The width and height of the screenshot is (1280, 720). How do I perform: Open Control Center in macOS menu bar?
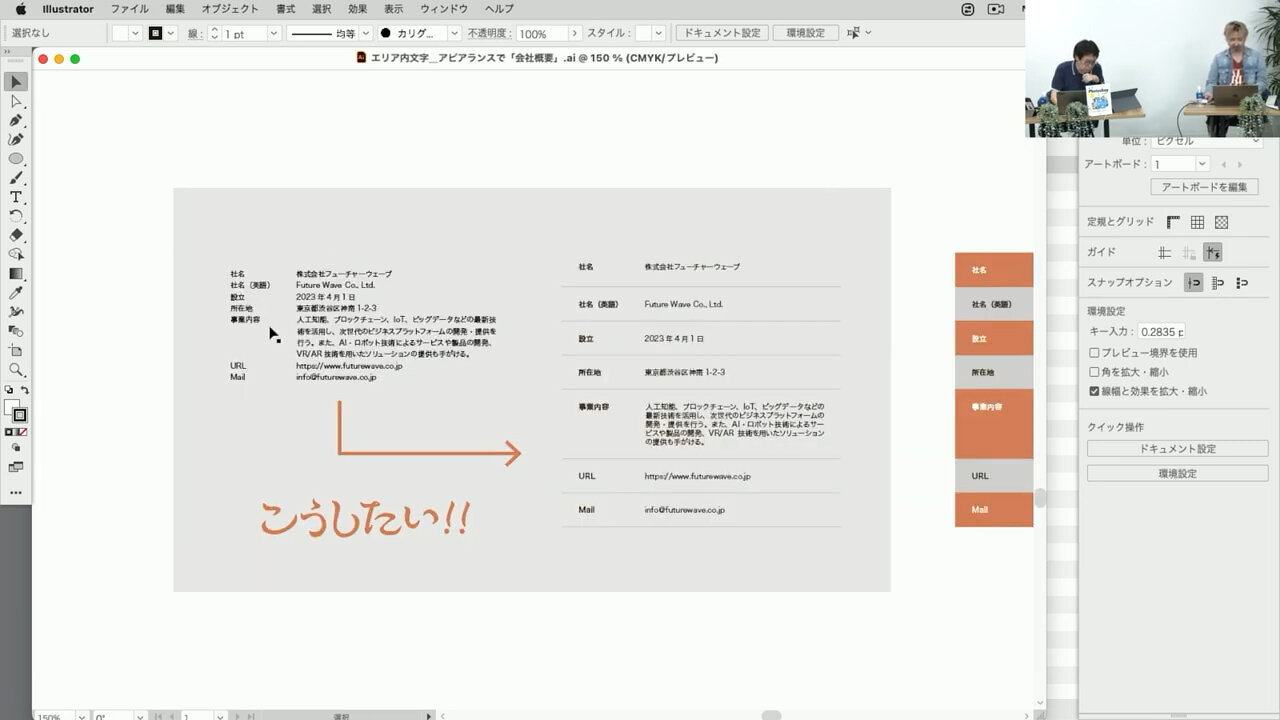click(x=967, y=9)
